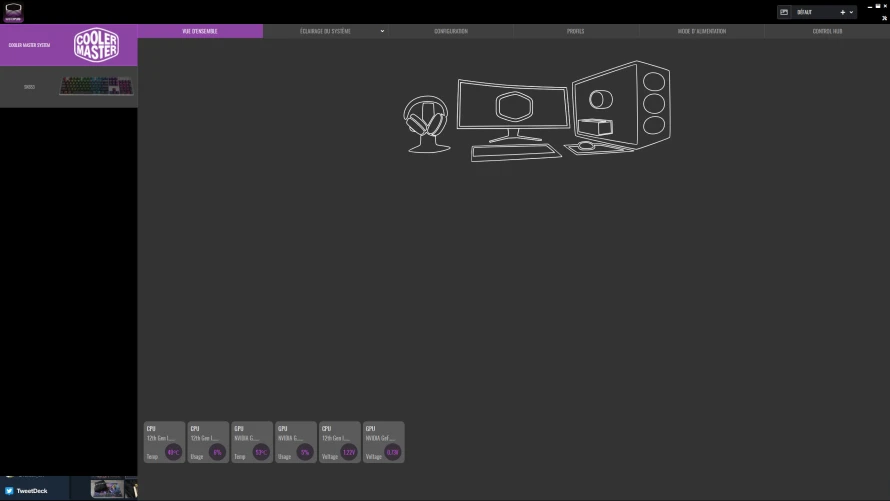Select the SK653 keyboard device in sidebar
This screenshot has height=501, width=890.
click(69, 87)
